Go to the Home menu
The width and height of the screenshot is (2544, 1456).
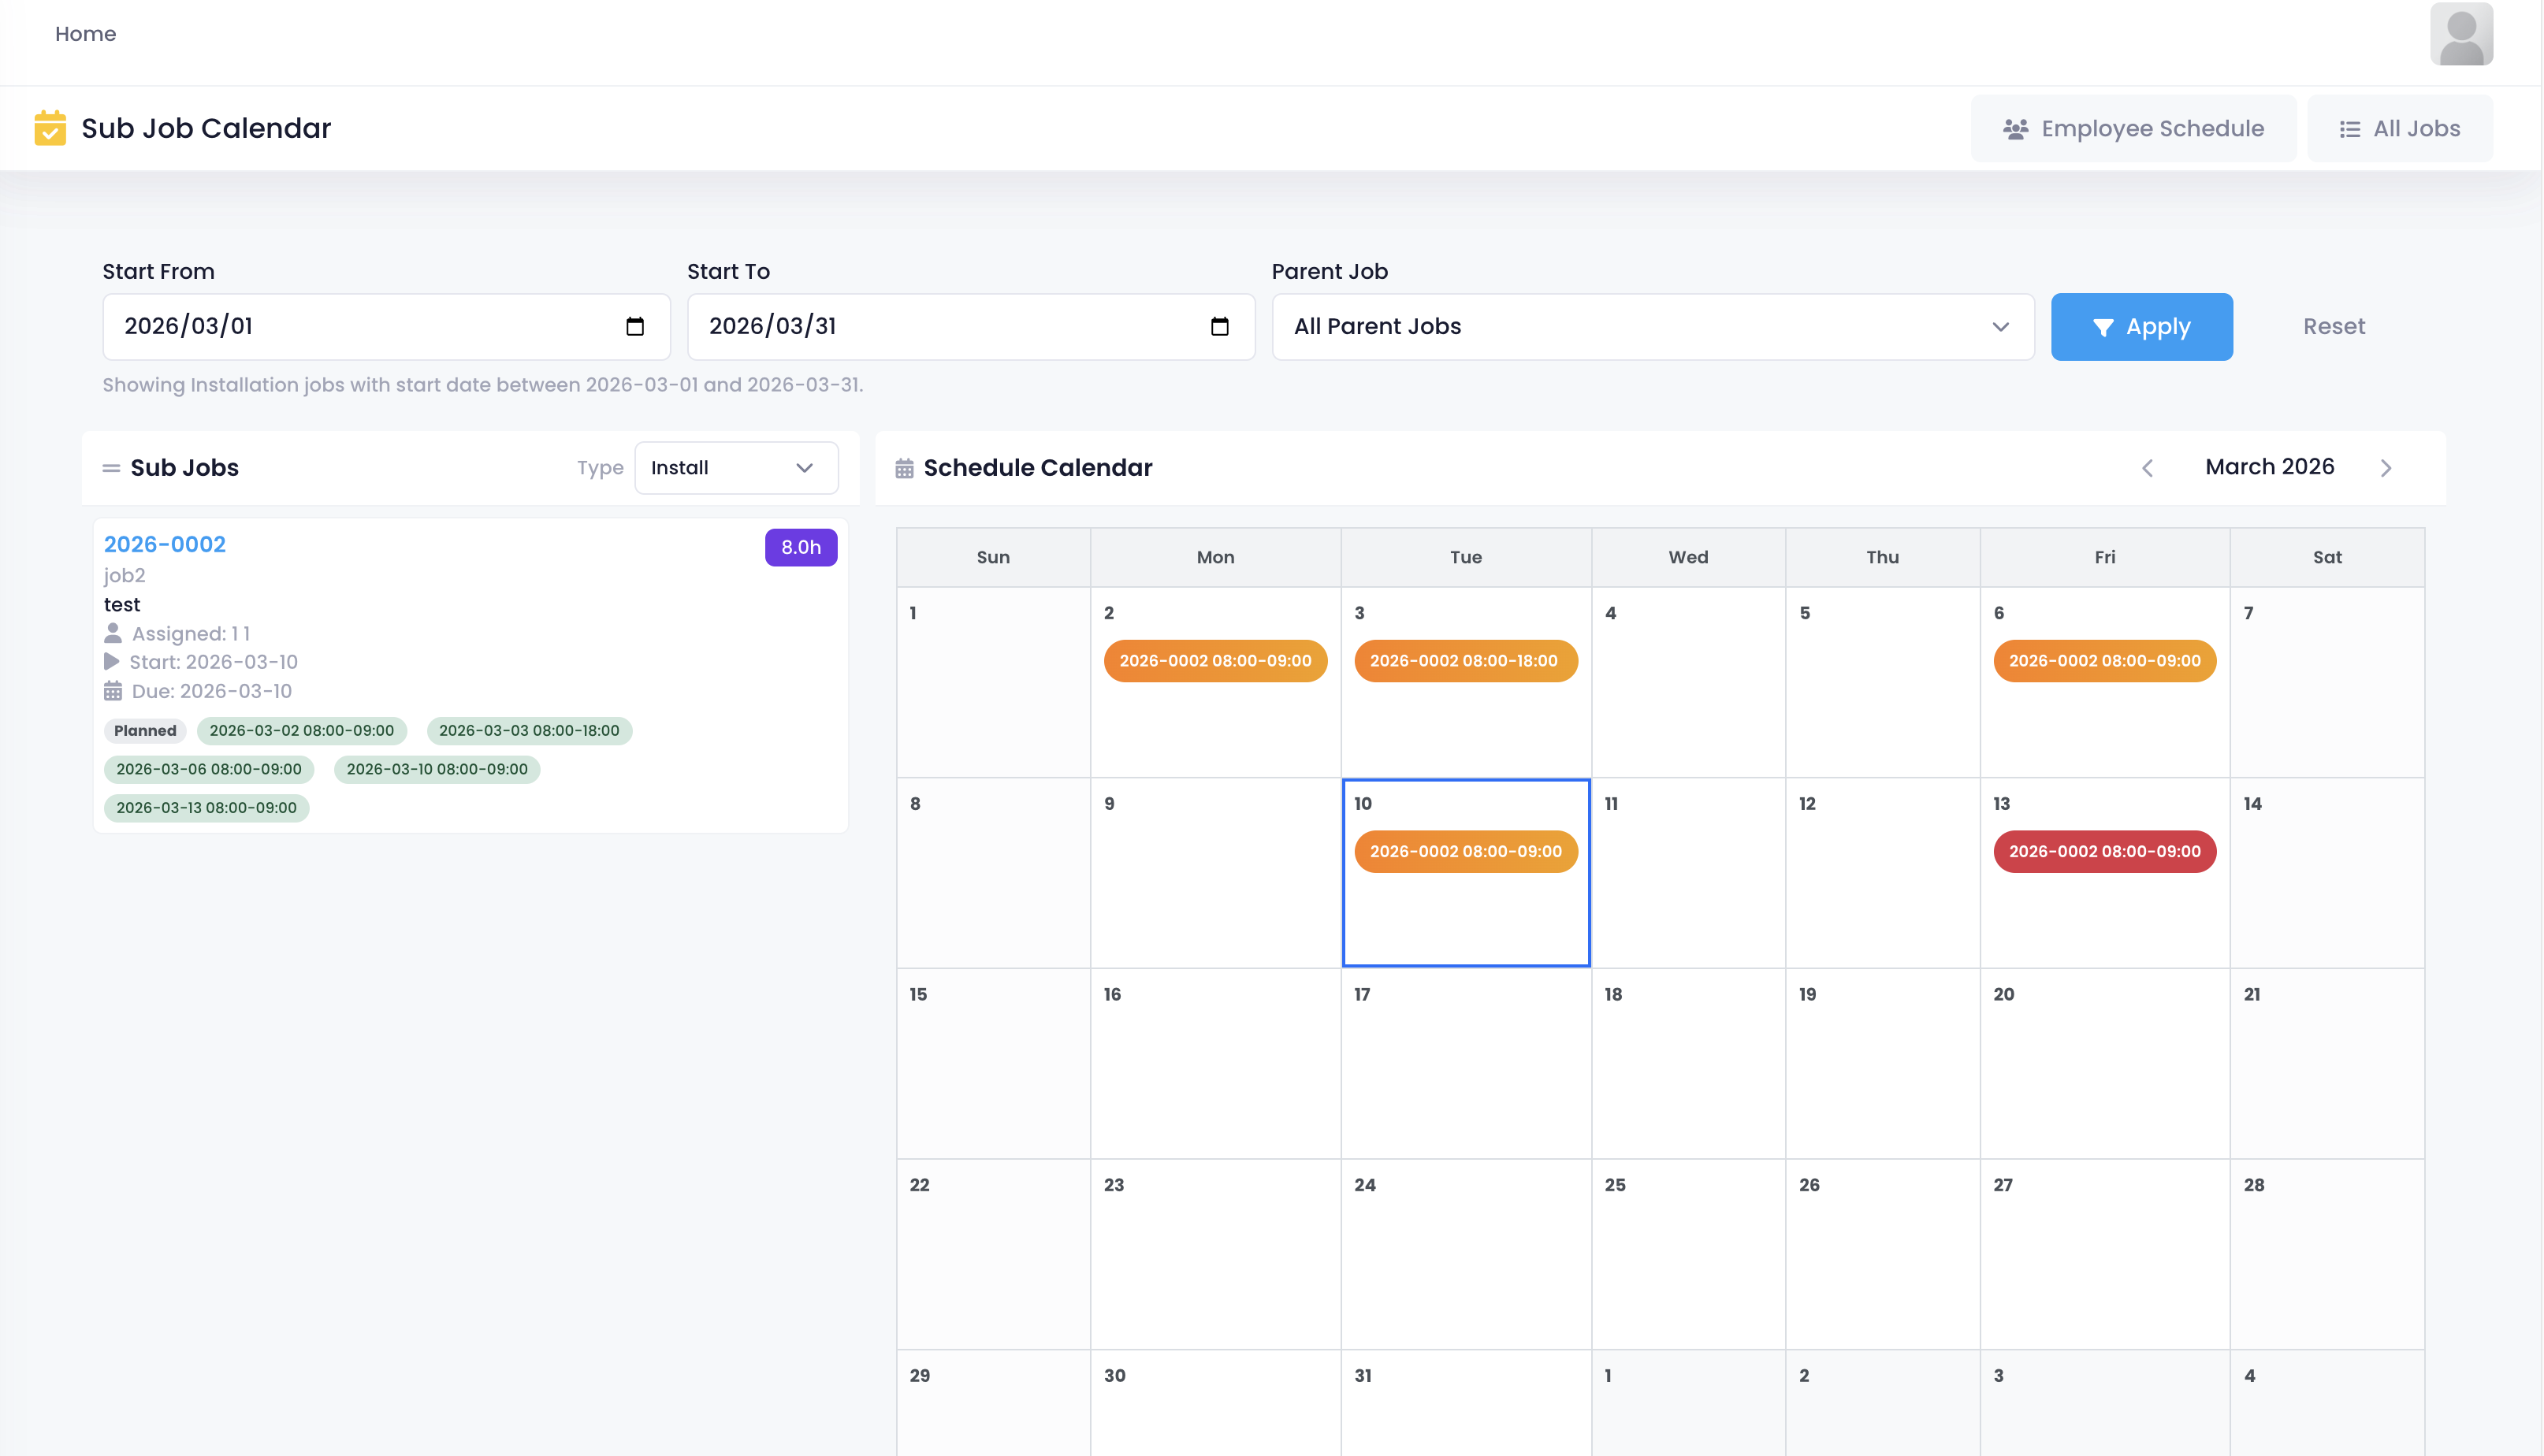(x=85, y=34)
